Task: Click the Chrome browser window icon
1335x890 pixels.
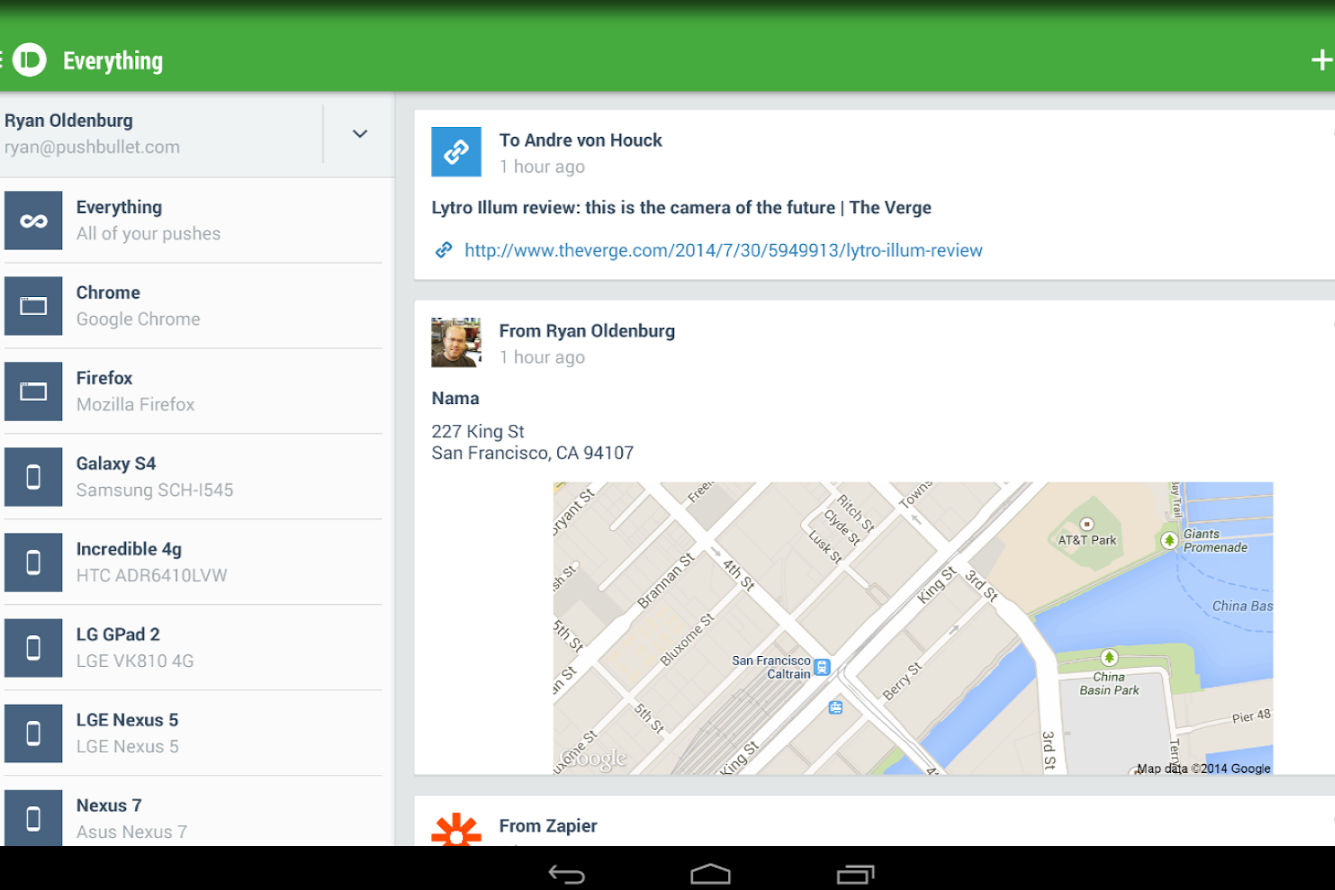Action: click(x=33, y=306)
